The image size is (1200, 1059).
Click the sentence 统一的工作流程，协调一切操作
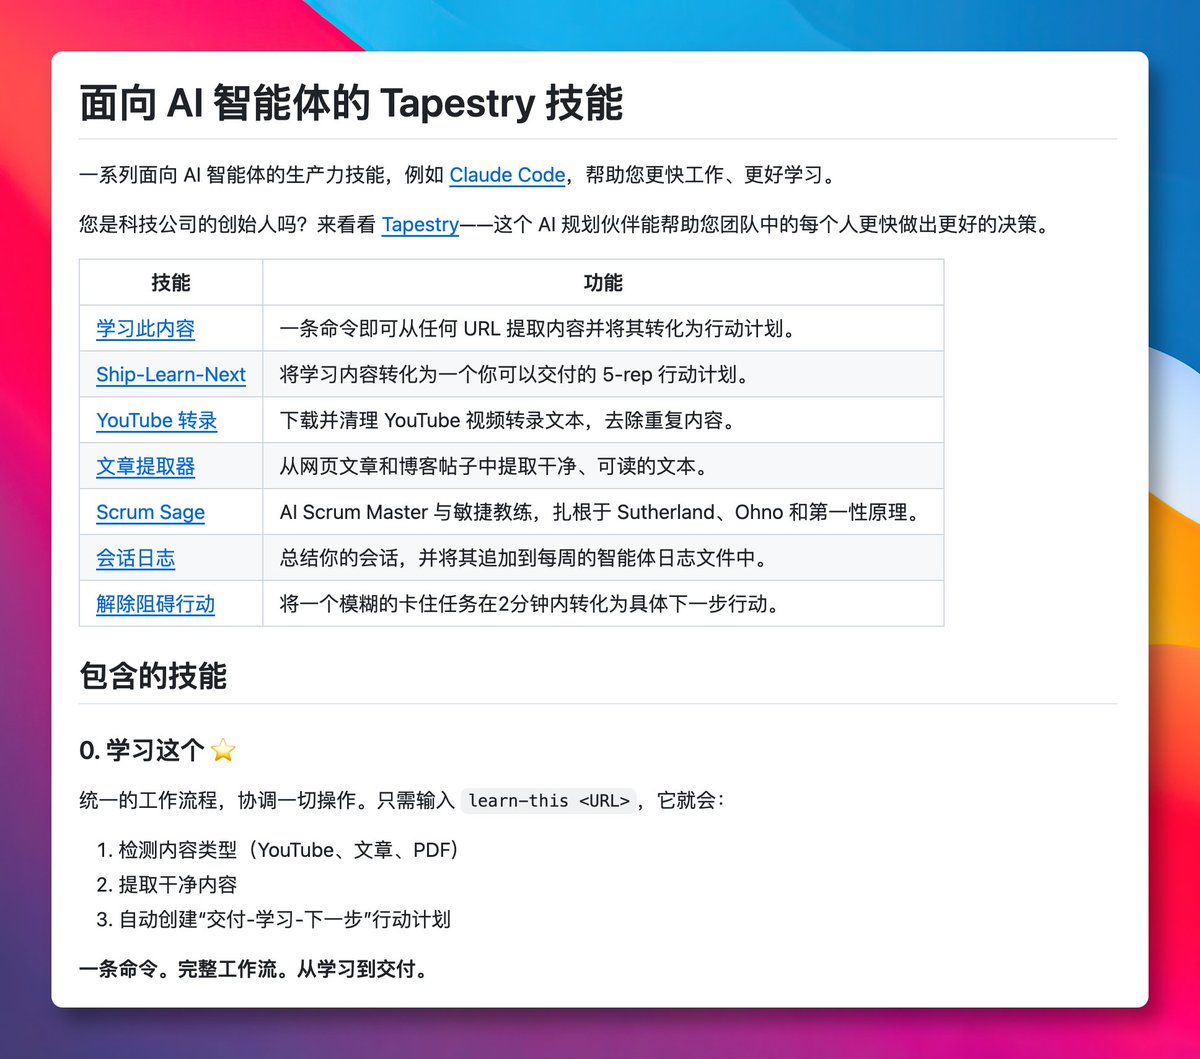coord(402,800)
